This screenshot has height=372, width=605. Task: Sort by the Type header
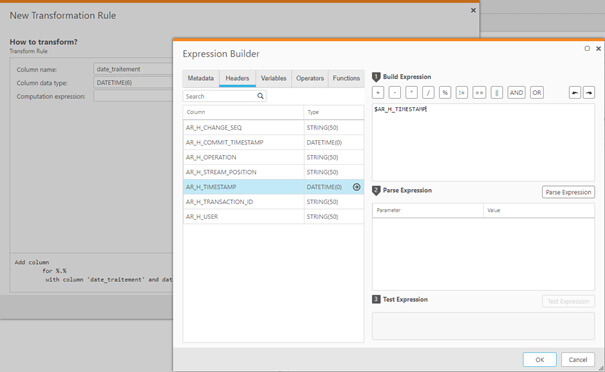click(x=334, y=112)
